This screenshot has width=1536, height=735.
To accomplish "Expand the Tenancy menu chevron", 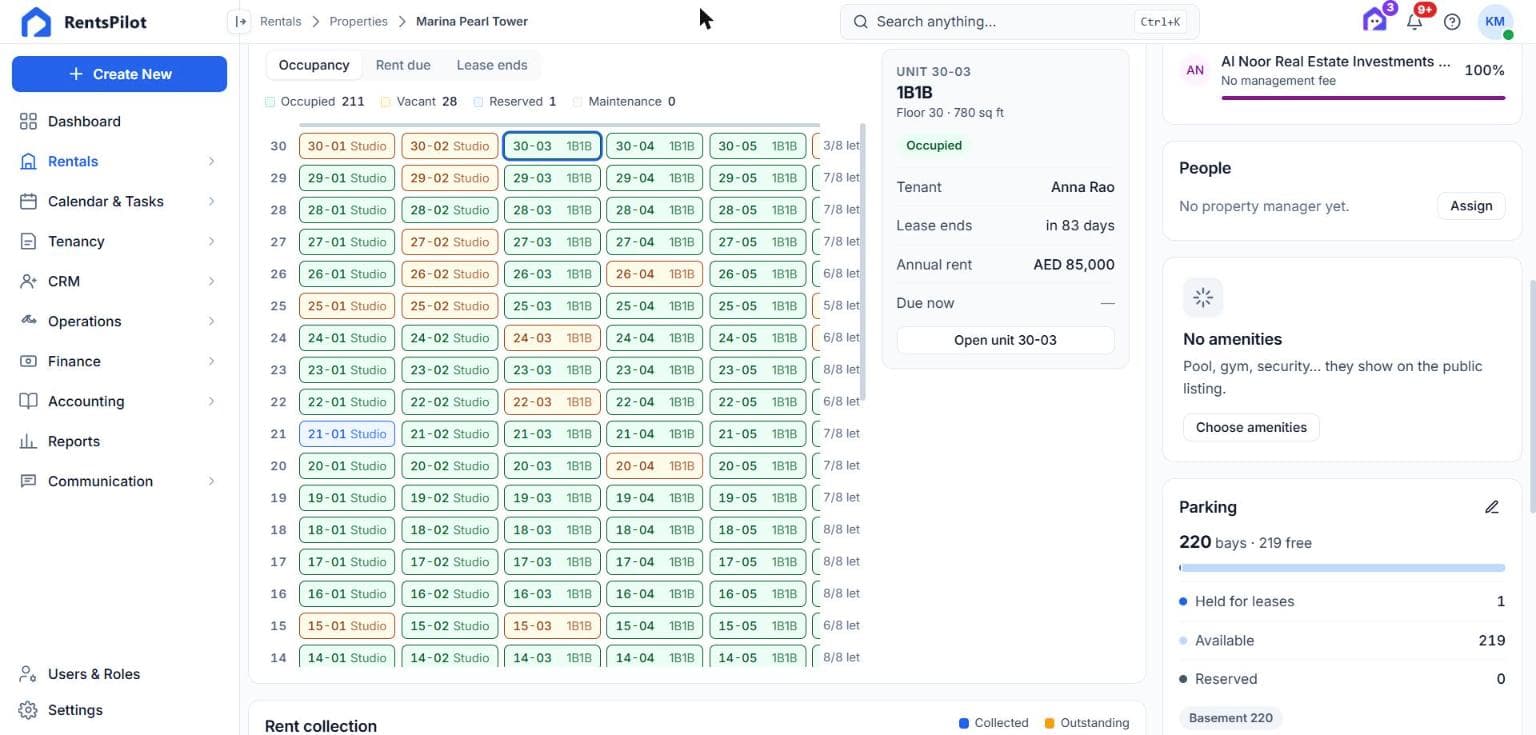I will pyautogui.click(x=211, y=241).
